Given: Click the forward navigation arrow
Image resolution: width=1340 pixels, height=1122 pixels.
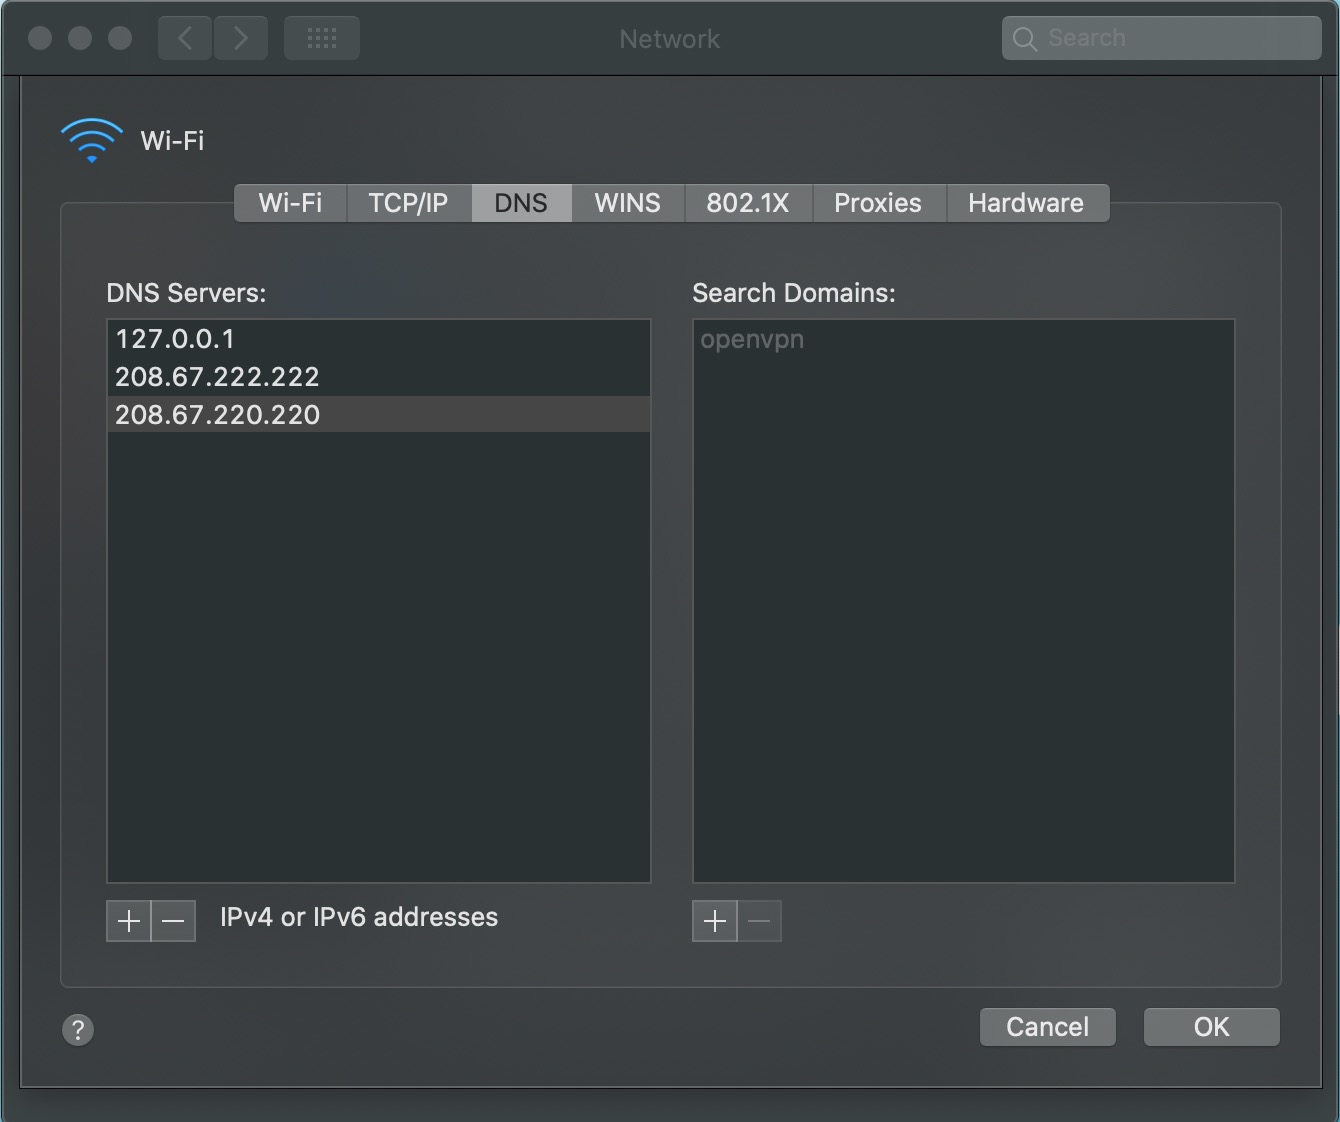Looking at the screenshot, I should coord(240,38).
